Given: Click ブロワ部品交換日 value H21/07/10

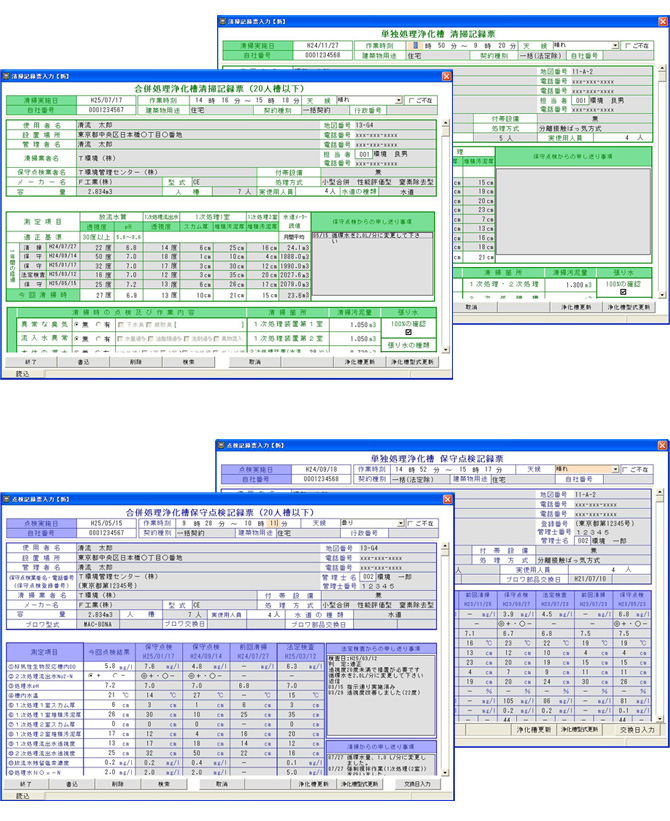Looking at the screenshot, I should 590,579.
